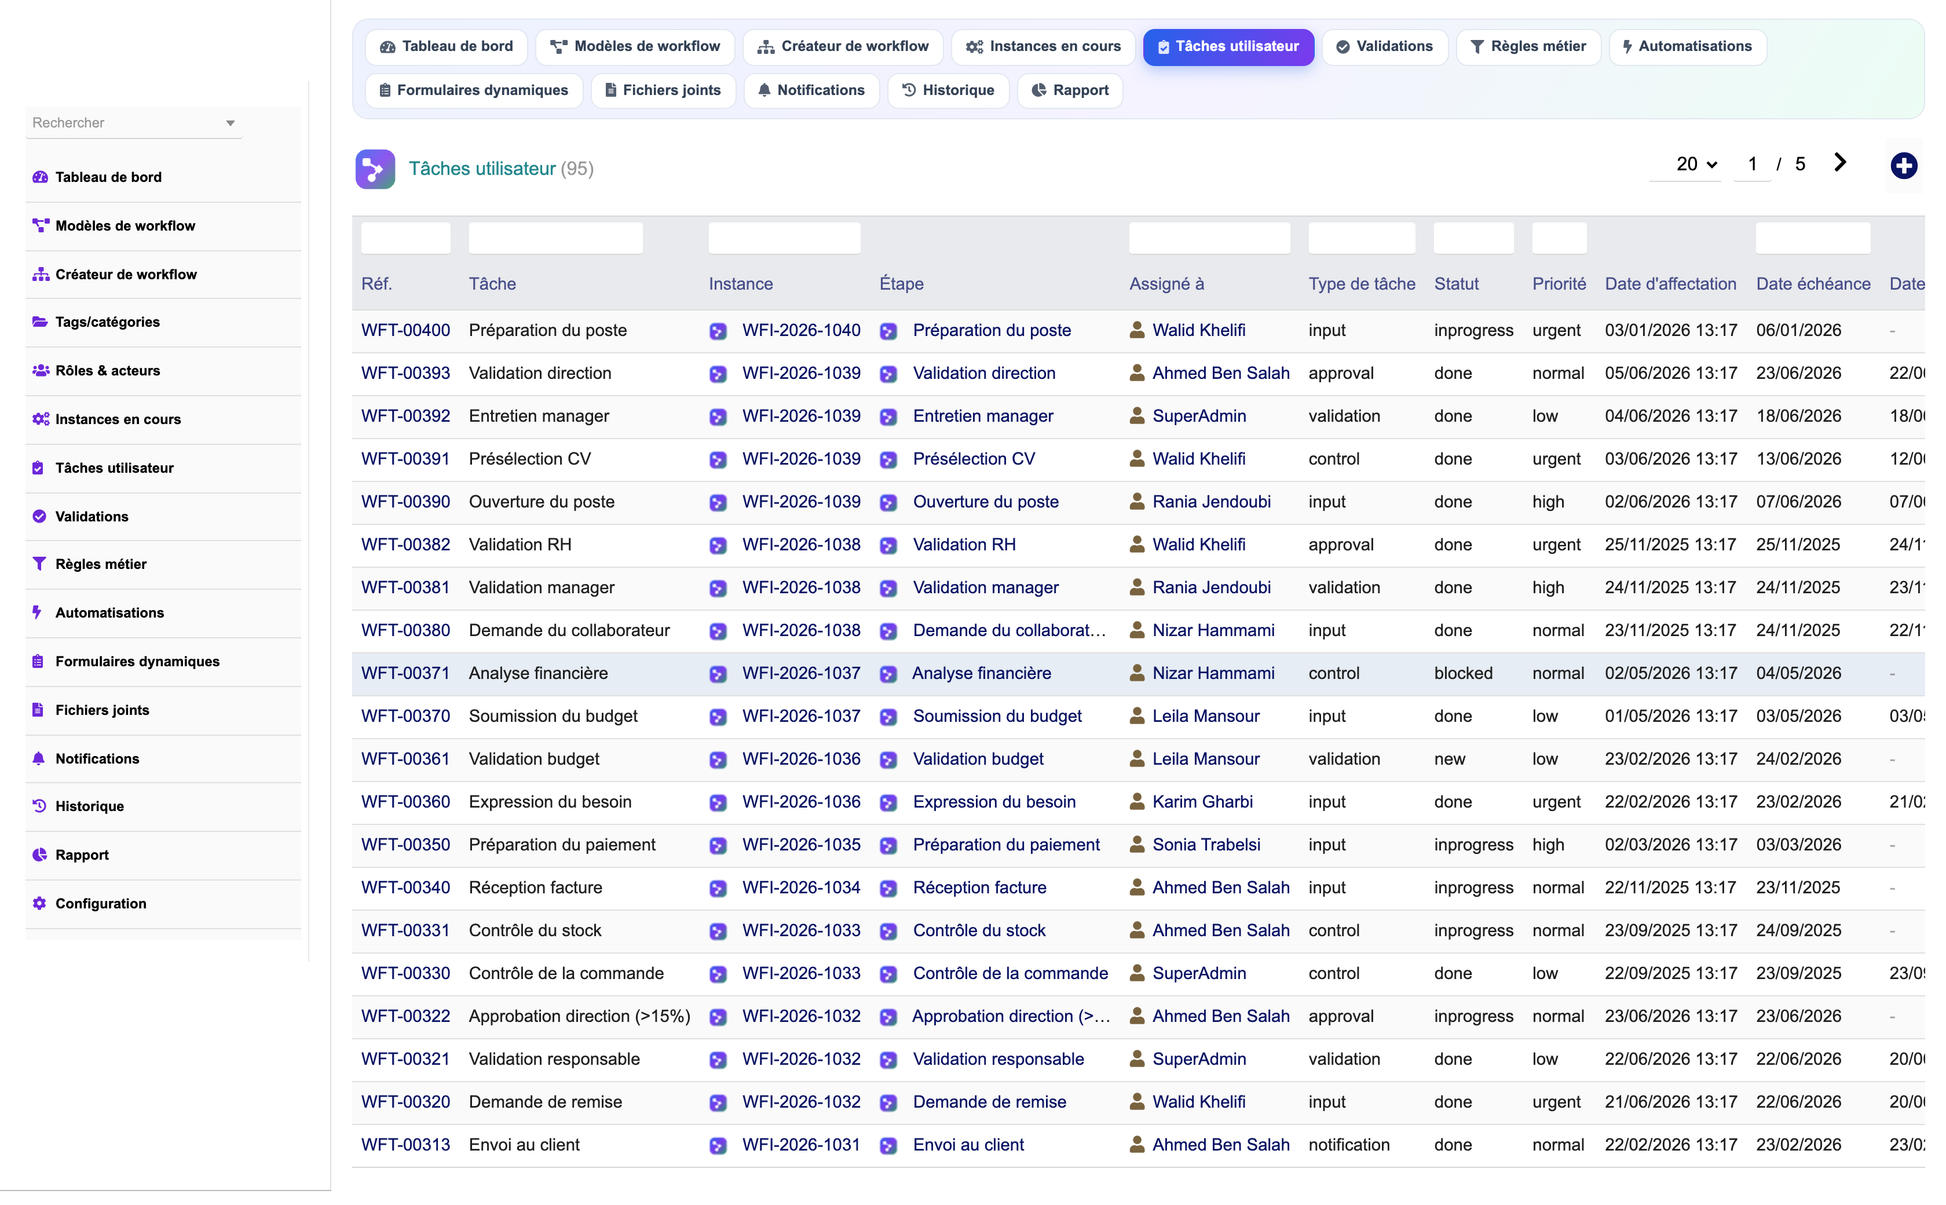The width and height of the screenshot is (1946, 1205).
Task: Click the Assigné à column filter field
Action: pos(1209,238)
